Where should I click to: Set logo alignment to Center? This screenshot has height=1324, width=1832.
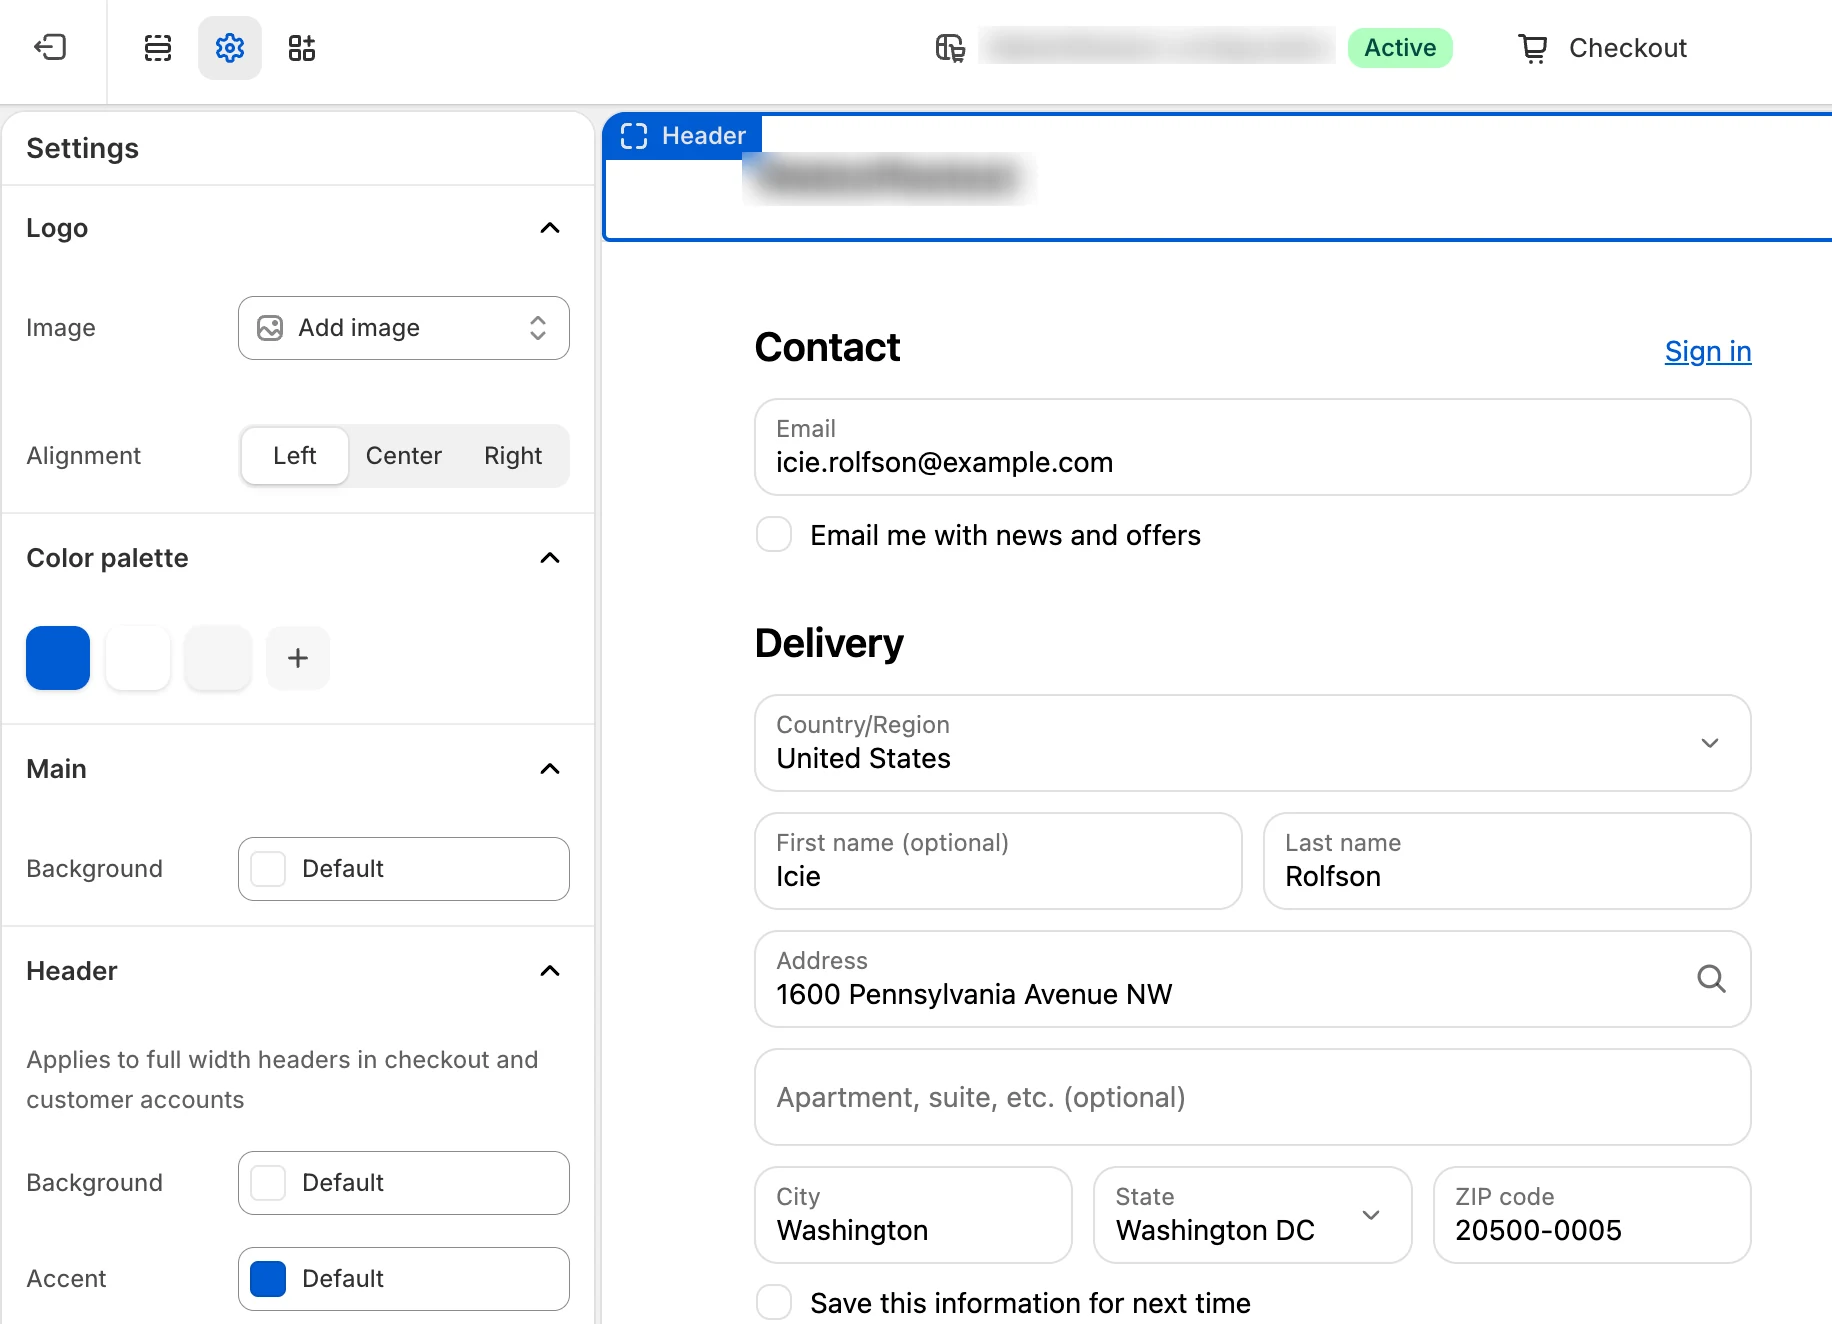404,456
